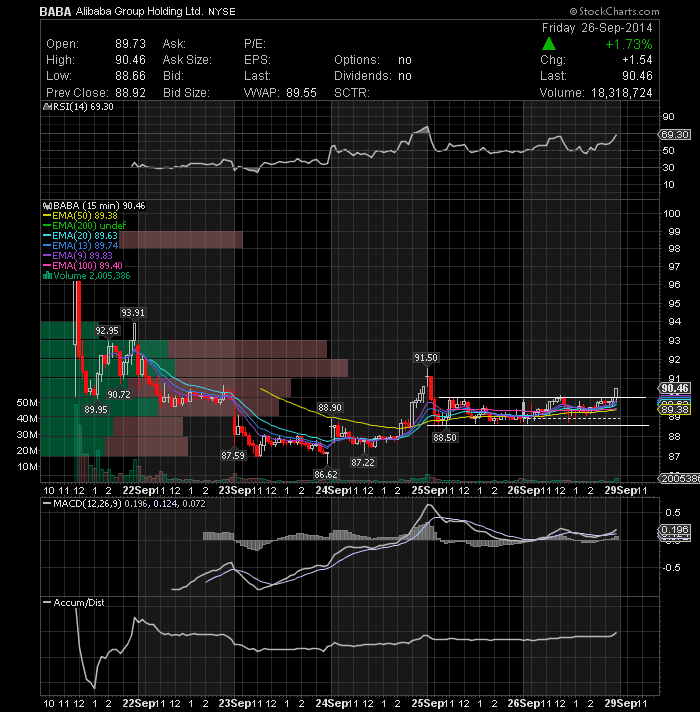Click the yellow 89.38 EMA tag on axis
700x712 pixels.
click(x=675, y=410)
